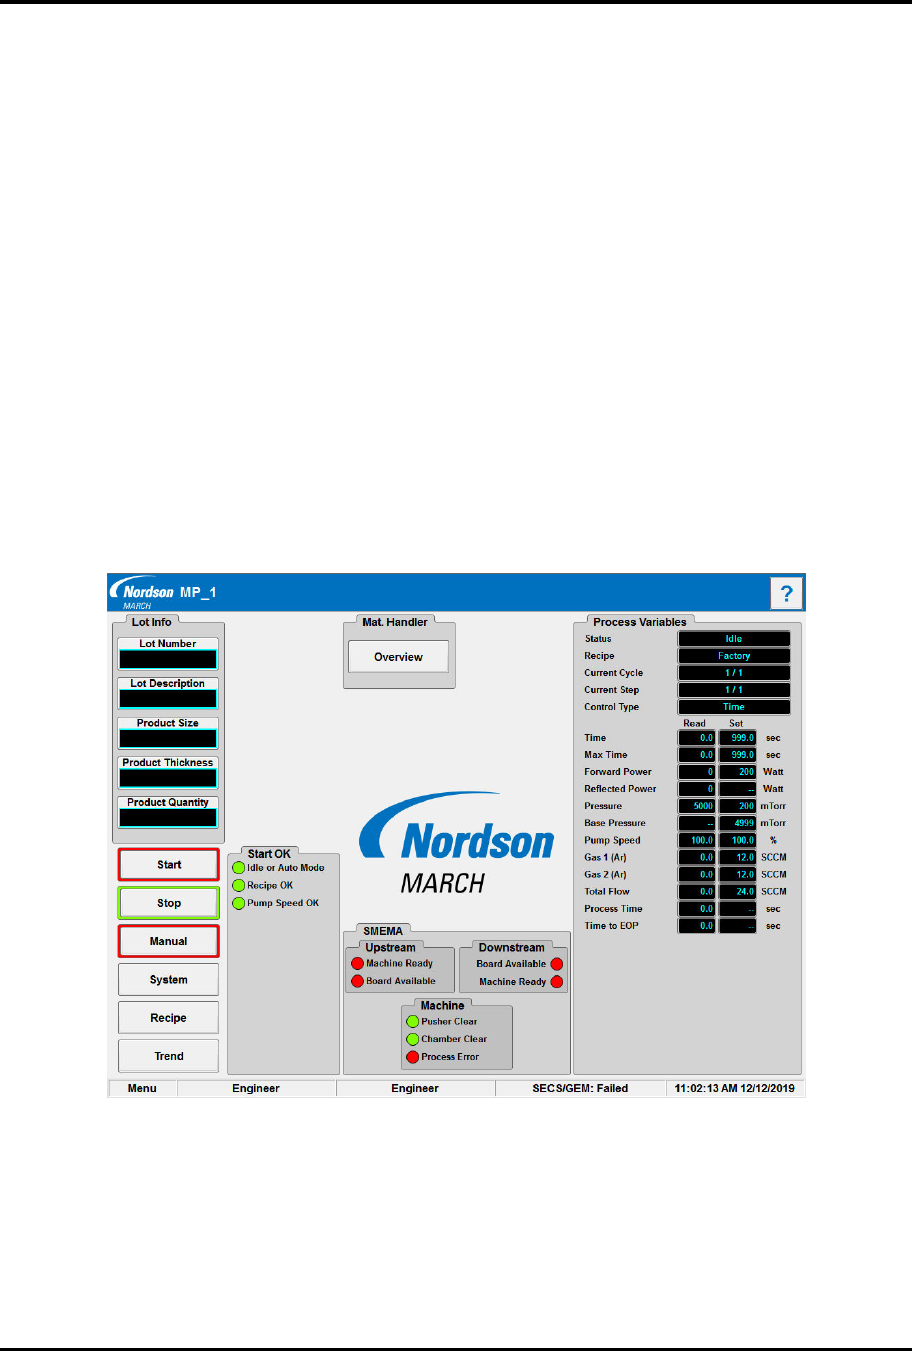Click the date and time display
The height and width of the screenshot is (1351, 912).
[735, 1088]
